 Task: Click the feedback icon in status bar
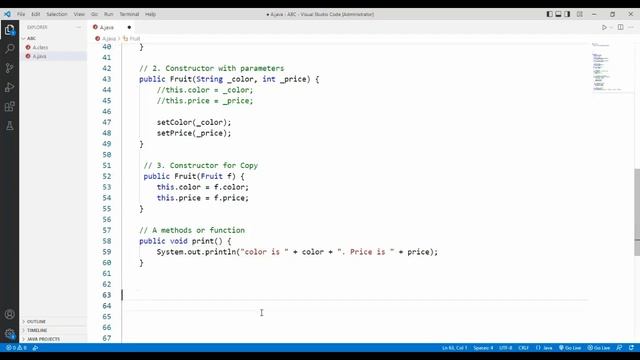click(x=619, y=348)
